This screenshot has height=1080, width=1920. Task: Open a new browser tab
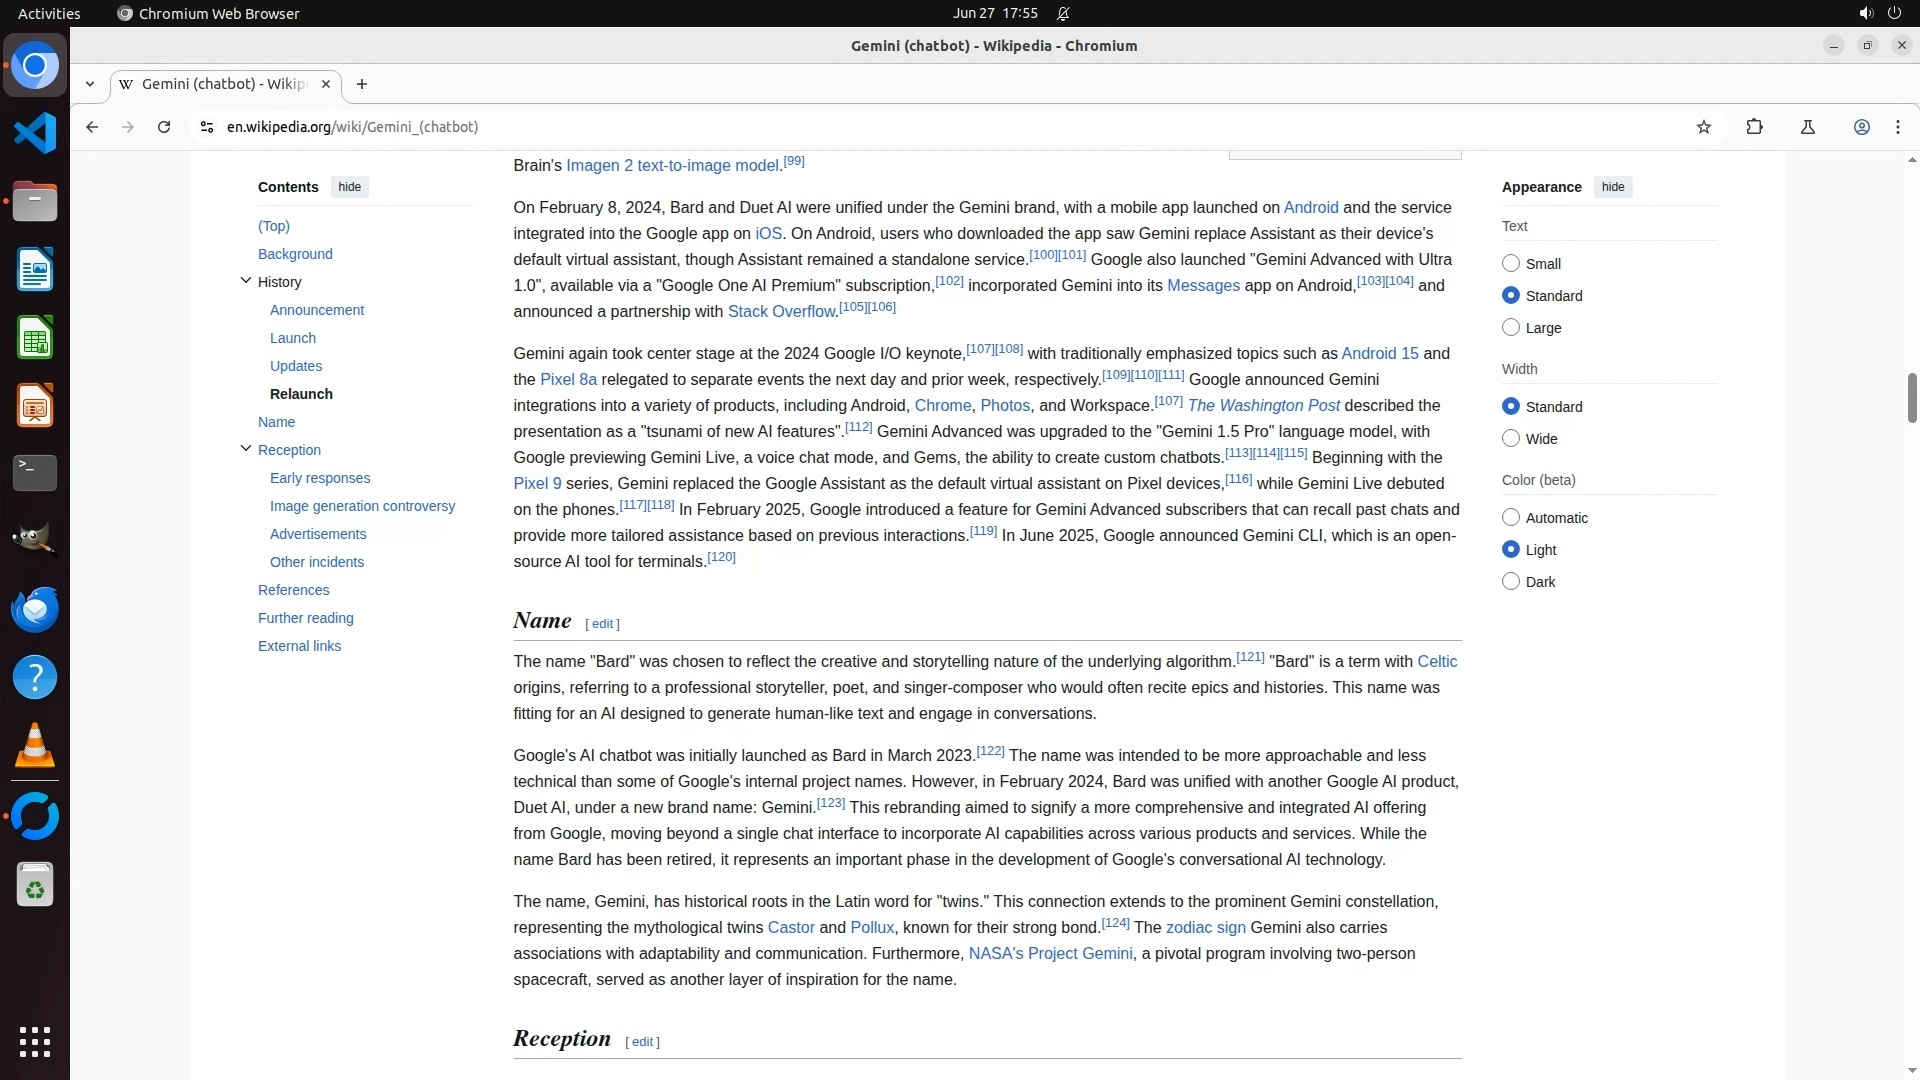pos(362,84)
